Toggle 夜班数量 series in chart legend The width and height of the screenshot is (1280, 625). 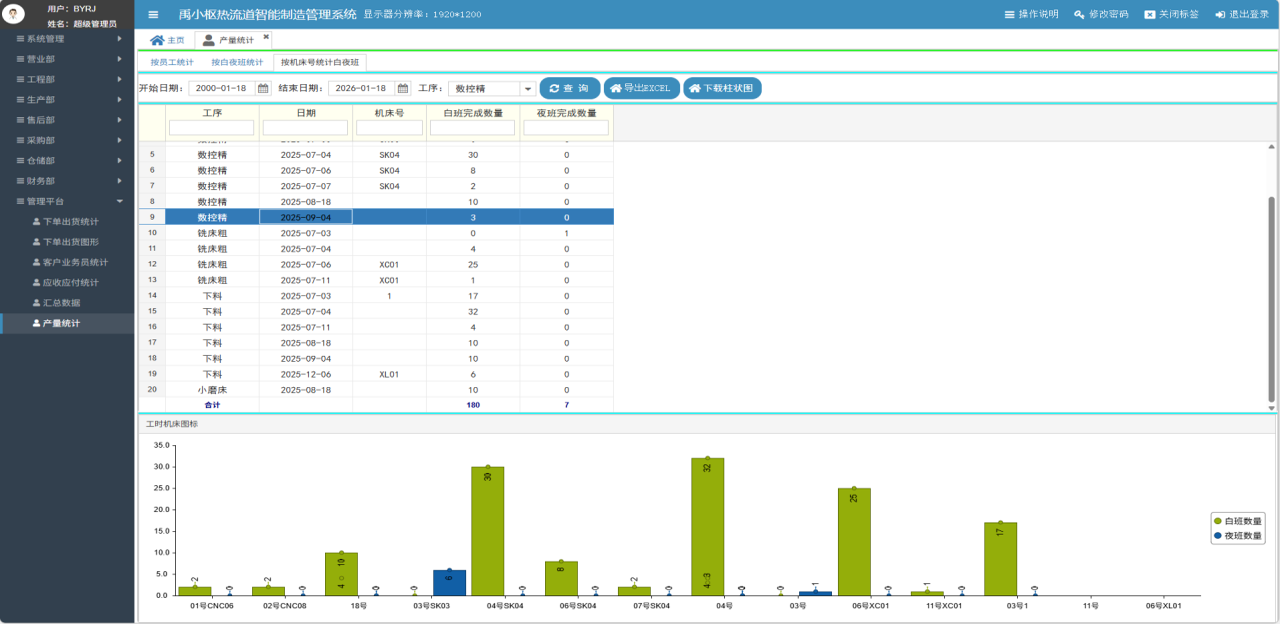pyautogui.click(x=1237, y=536)
